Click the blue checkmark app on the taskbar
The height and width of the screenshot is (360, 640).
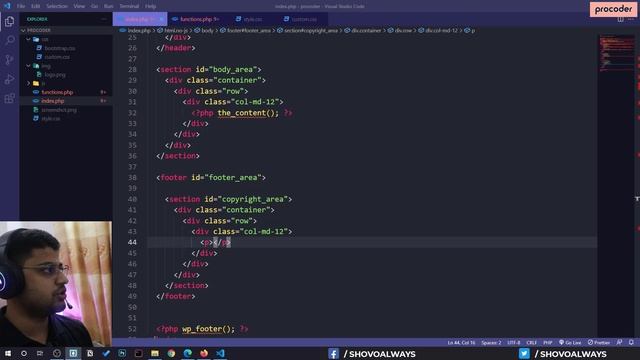click(106, 353)
